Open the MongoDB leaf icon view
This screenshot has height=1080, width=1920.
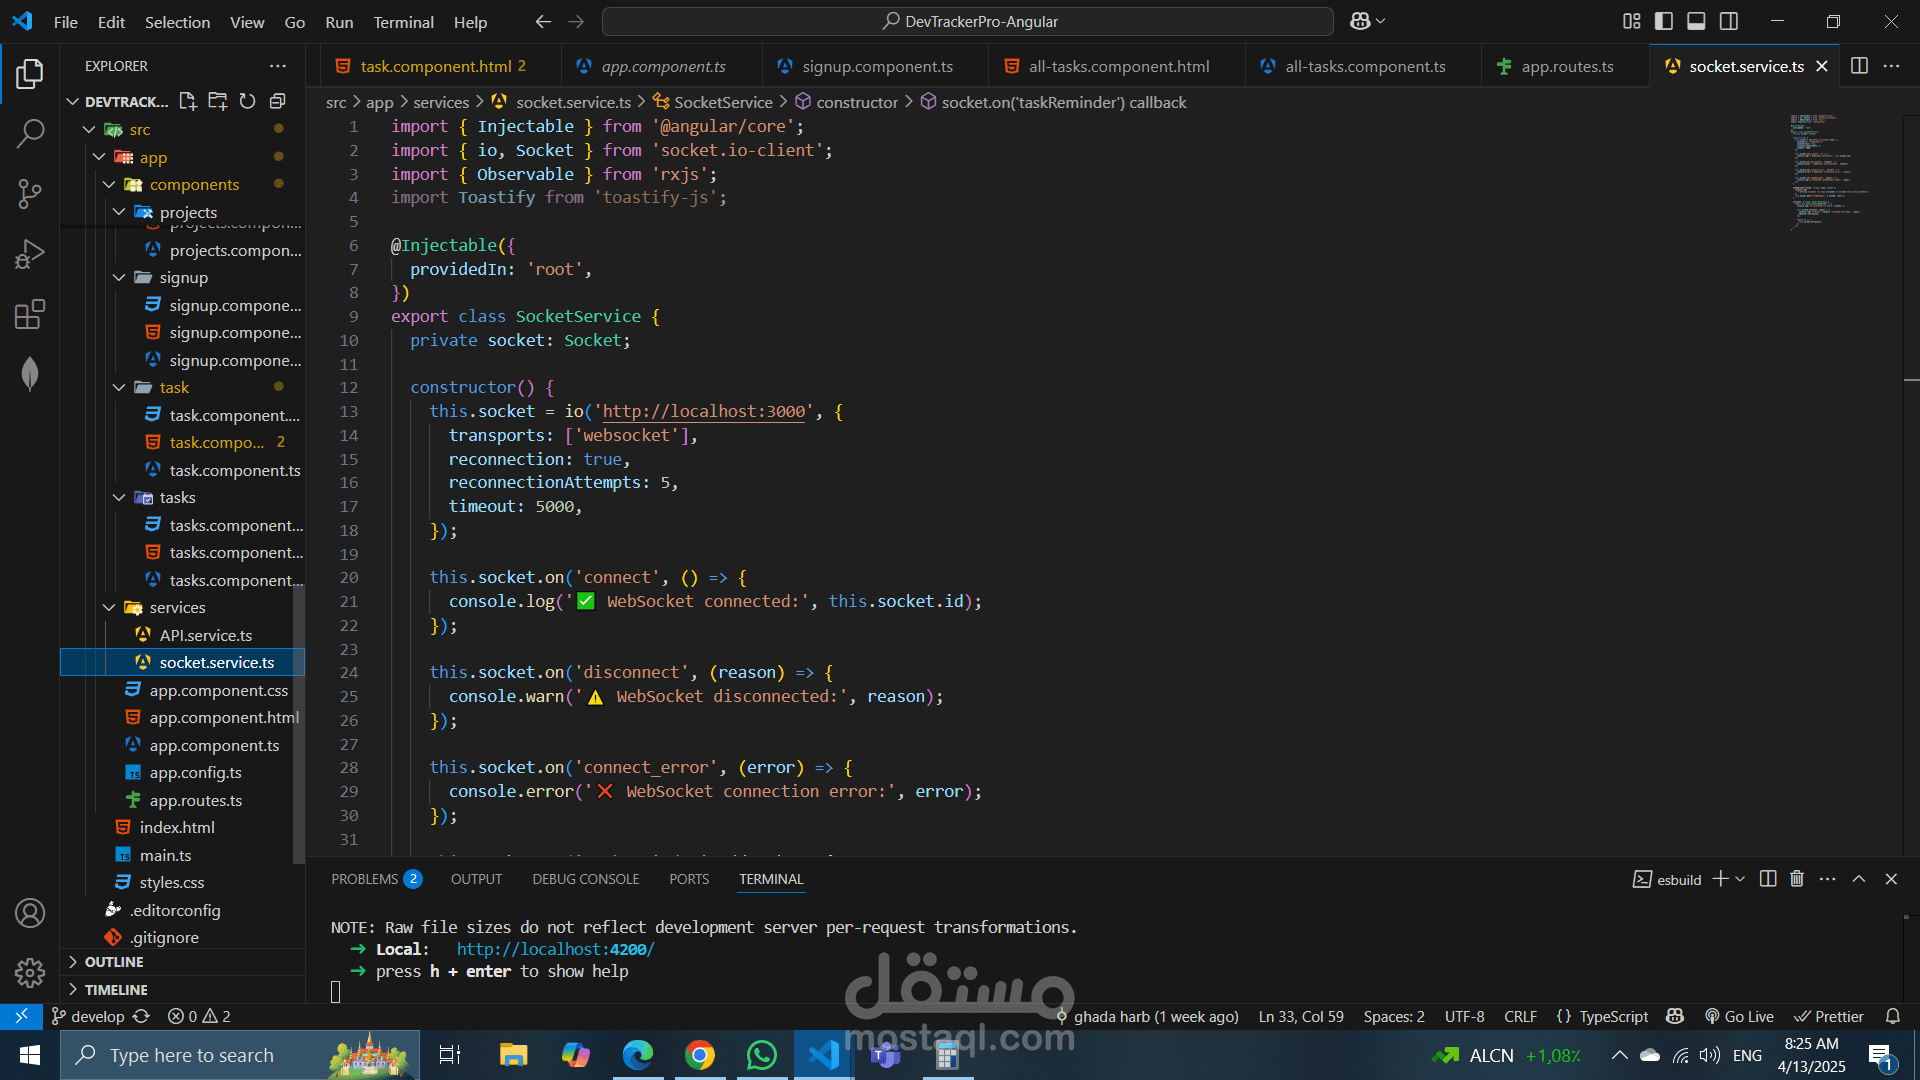point(30,374)
